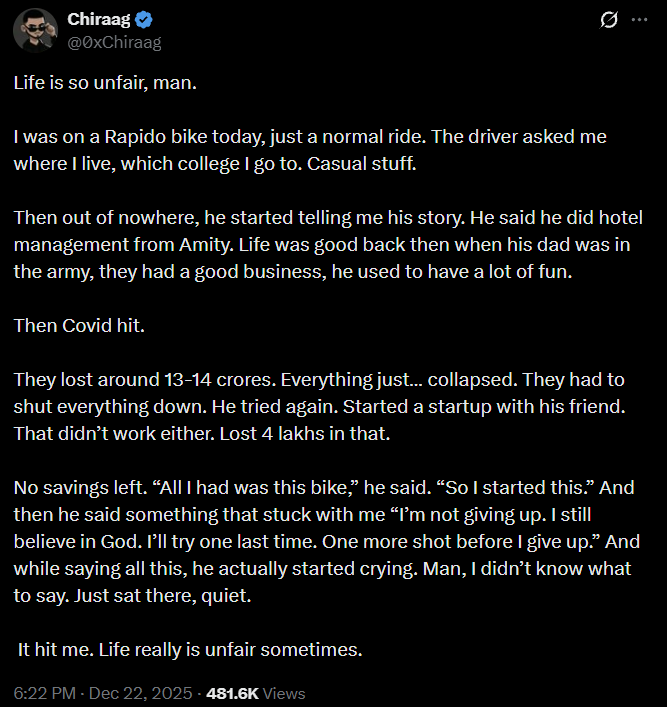Click the blue verified badge
This screenshot has height=707, width=667.
[x=142, y=20]
